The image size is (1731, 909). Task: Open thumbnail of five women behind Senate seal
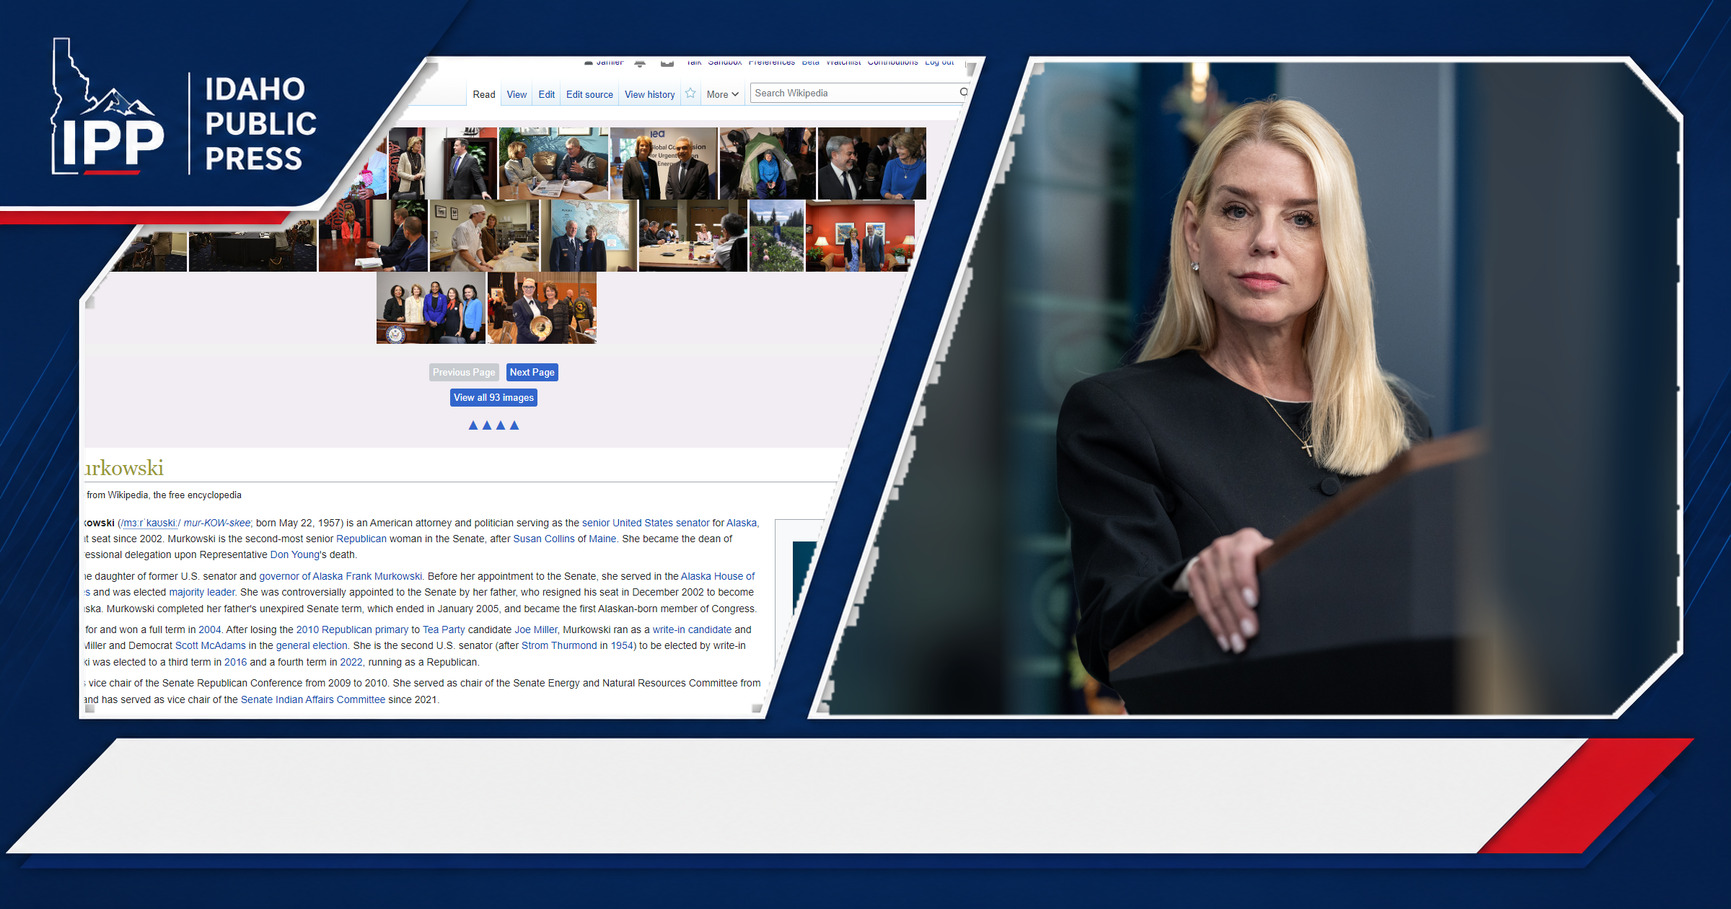431,308
